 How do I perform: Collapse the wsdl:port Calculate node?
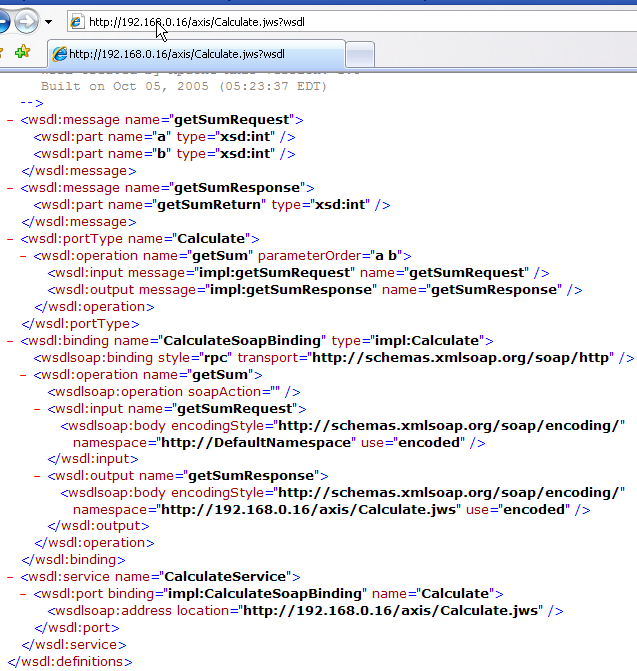pyautogui.click(x=23, y=594)
